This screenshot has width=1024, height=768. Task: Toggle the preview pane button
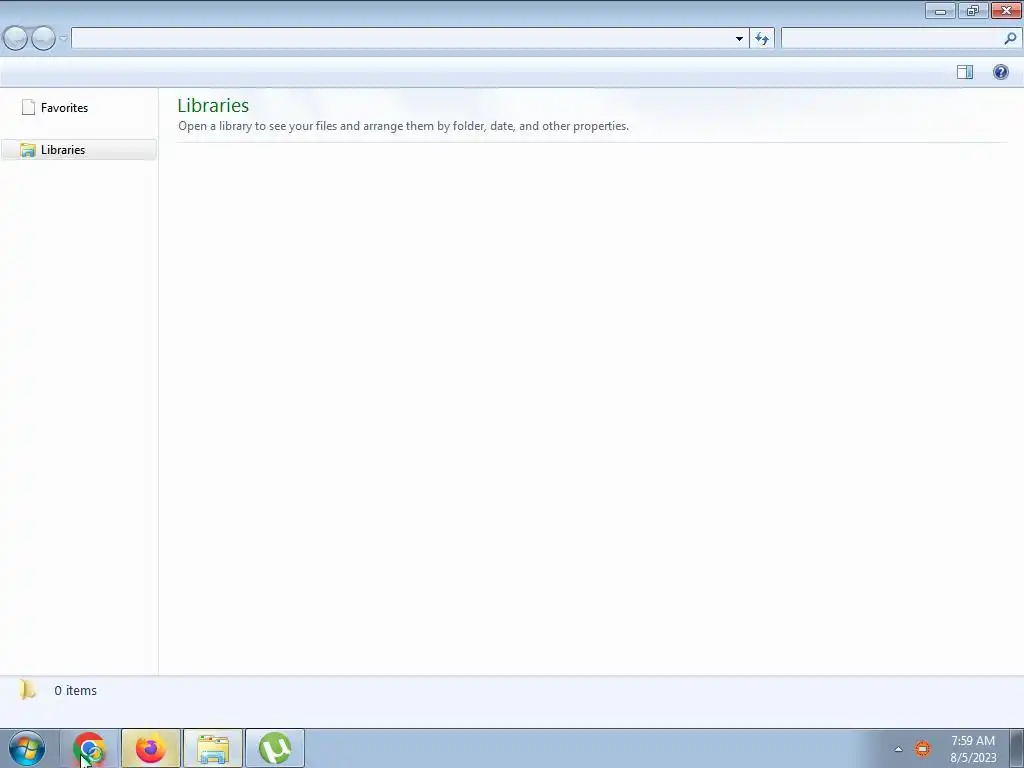click(x=965, y=72)
